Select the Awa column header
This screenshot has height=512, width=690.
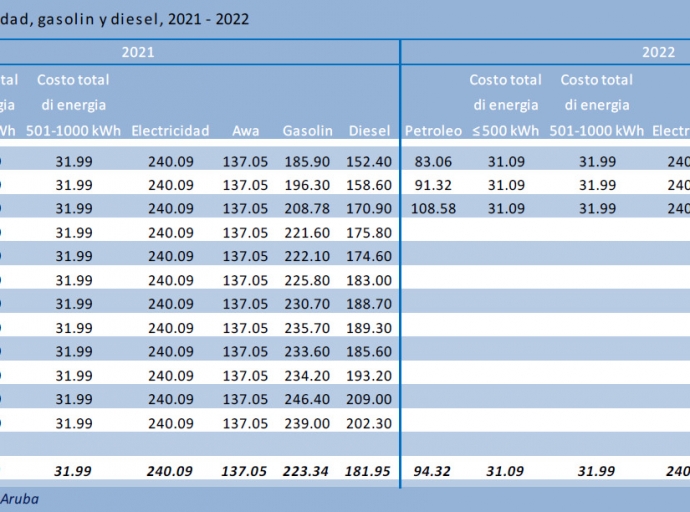point(246,131)
